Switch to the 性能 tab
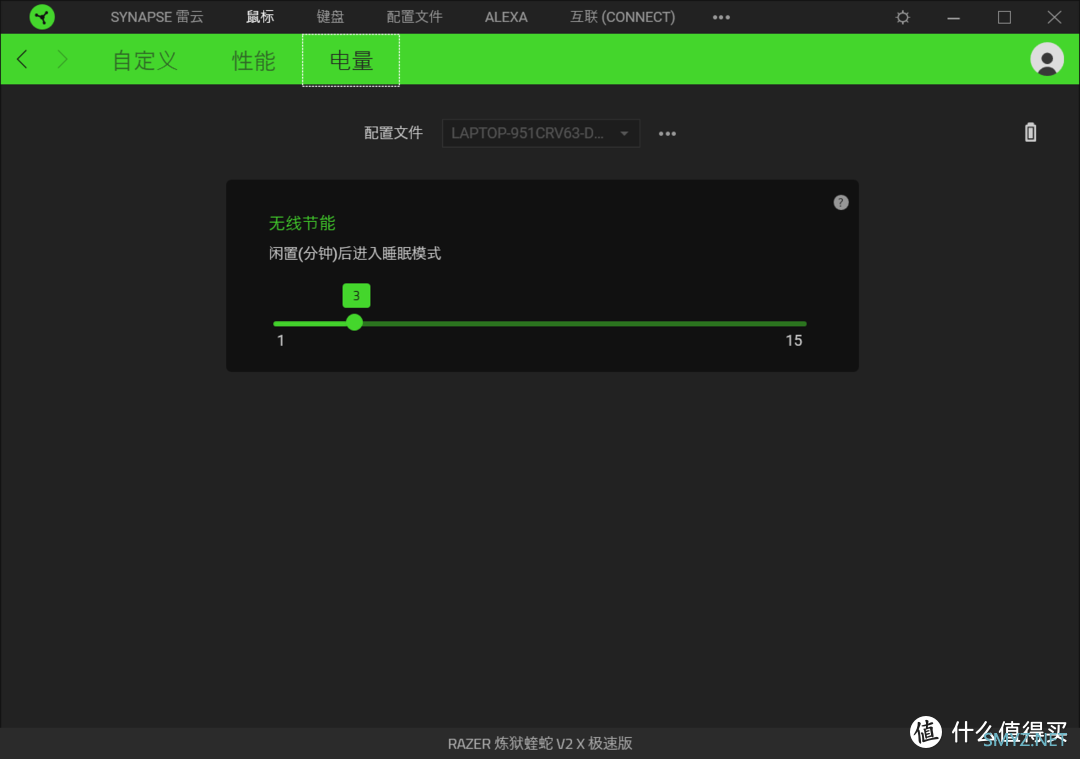Image resolution: width=1080 pixels, height=759 pixels. [253, 61]
